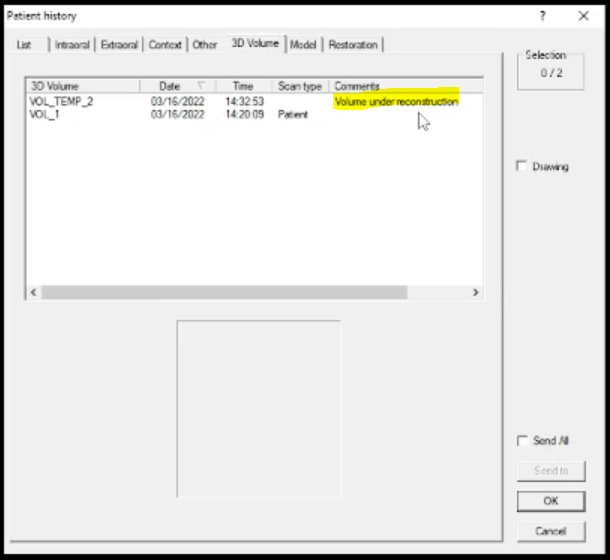
Task: Switch to the List tab
Action: [24, 45]
